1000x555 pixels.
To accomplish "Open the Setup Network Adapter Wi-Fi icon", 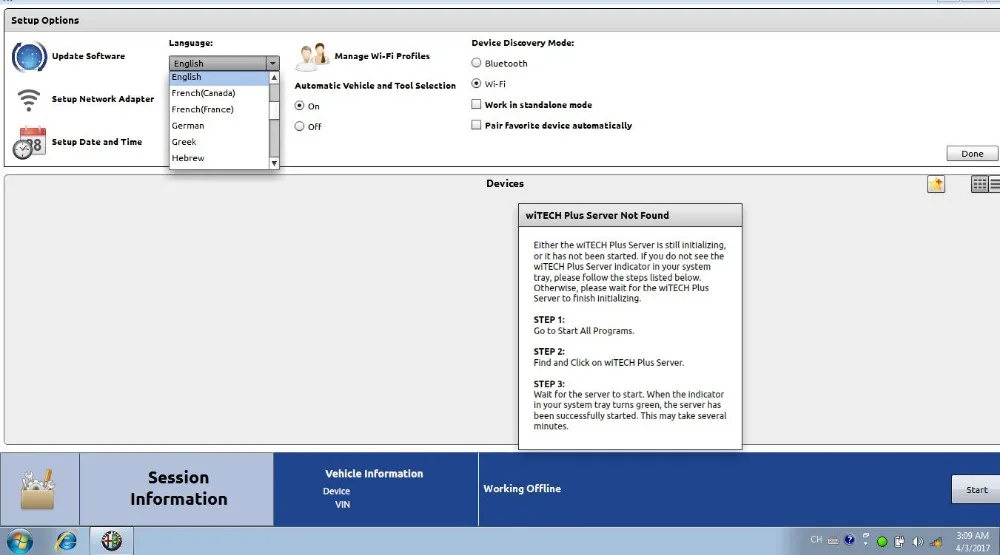I will pyautogui.click(x=28, y=100).
